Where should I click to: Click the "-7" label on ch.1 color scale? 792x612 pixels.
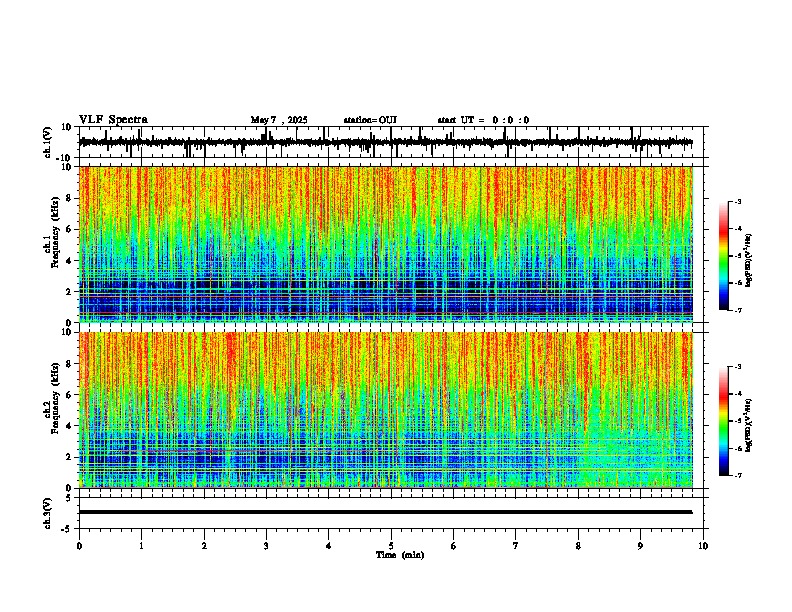738,310
